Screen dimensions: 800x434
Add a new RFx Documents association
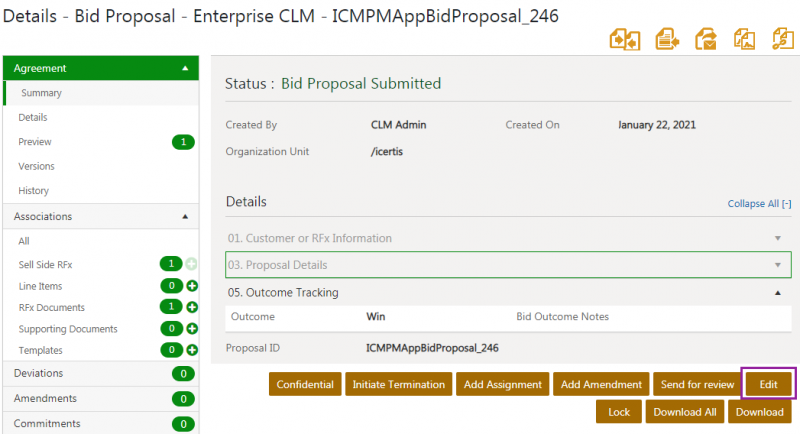pyautogui.click(x=192, y=307)
